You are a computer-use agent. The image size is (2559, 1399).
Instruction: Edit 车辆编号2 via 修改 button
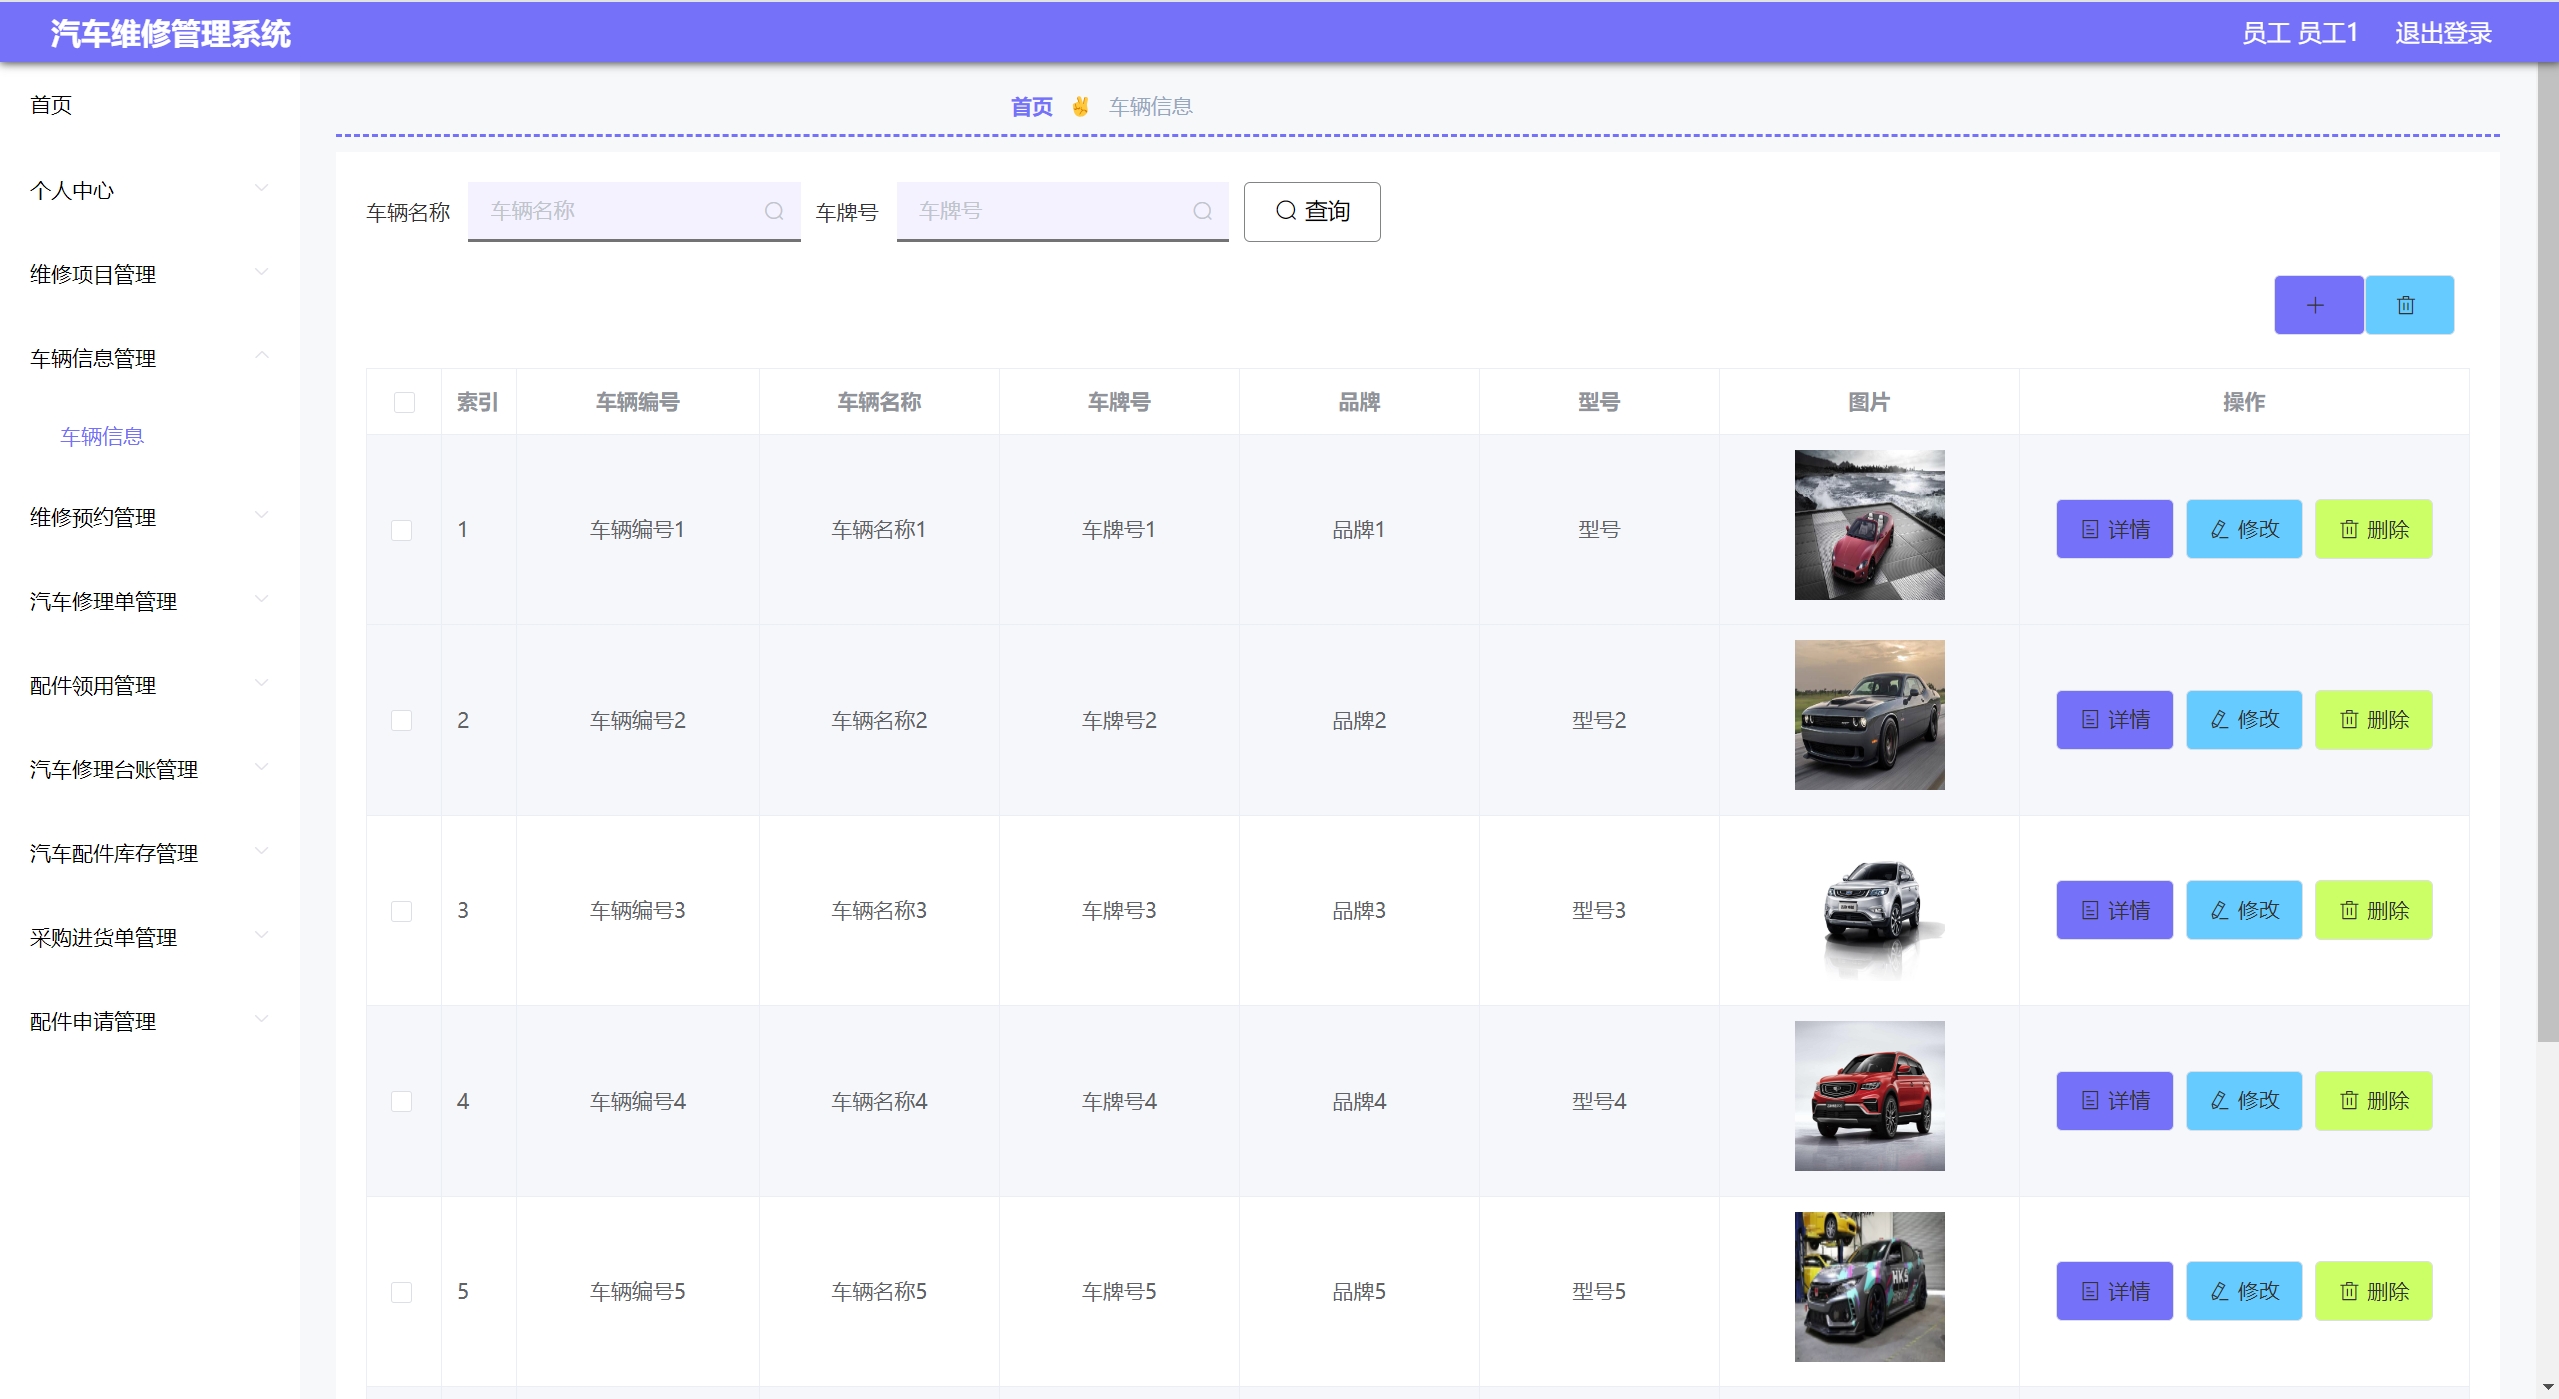[x=2244, y=720]
